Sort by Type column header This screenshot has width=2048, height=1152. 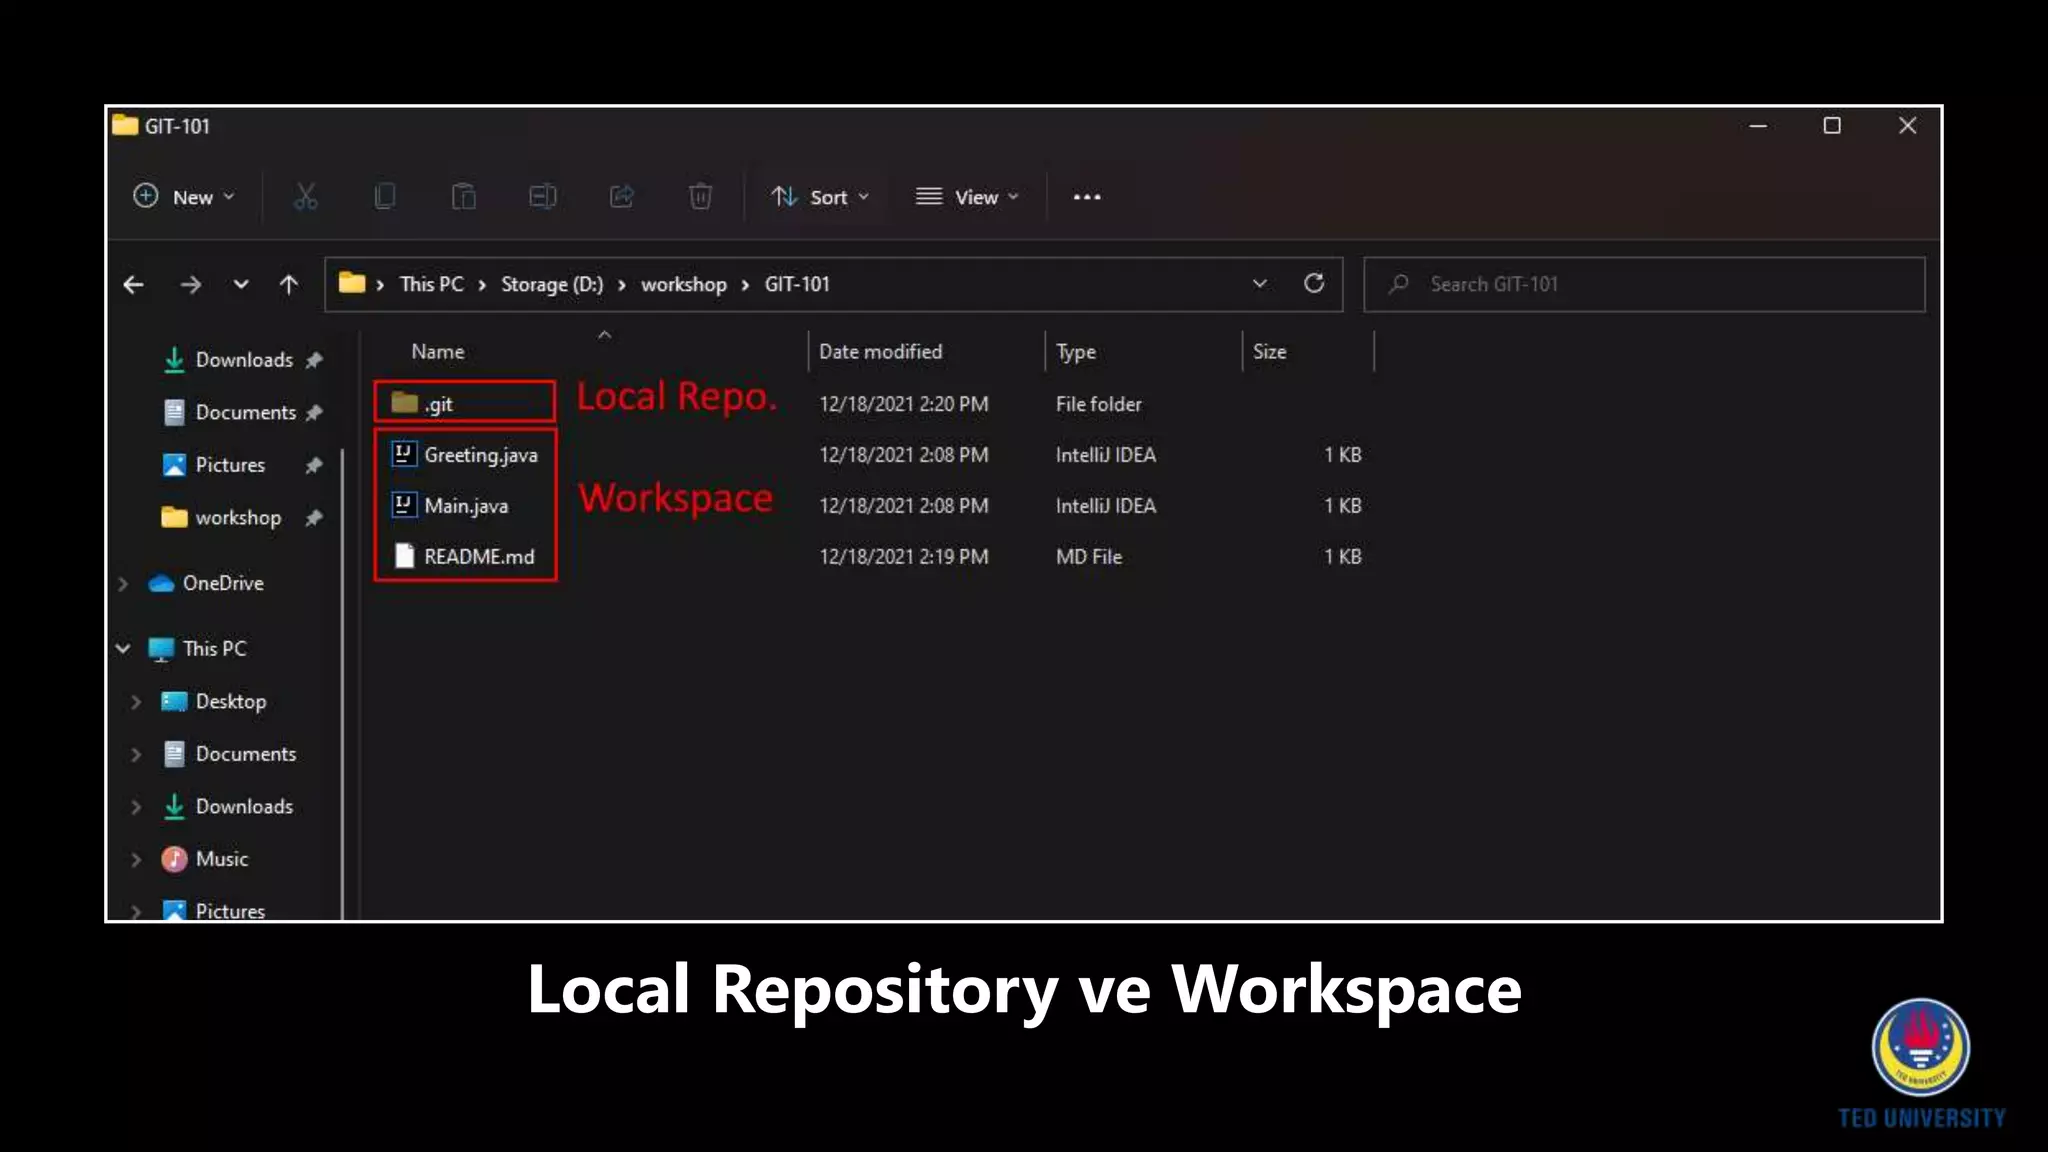click(1076, 352)
